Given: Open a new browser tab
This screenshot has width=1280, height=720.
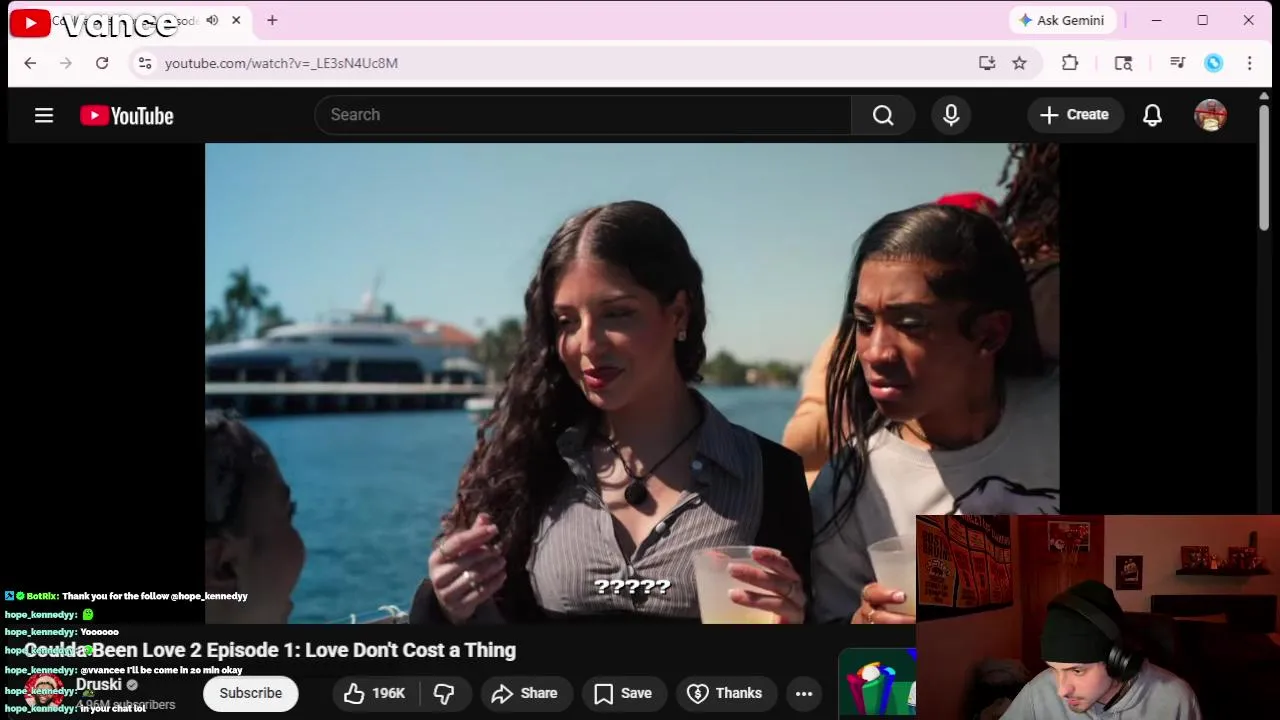Looking at the screenshot, I should point(272,20).
